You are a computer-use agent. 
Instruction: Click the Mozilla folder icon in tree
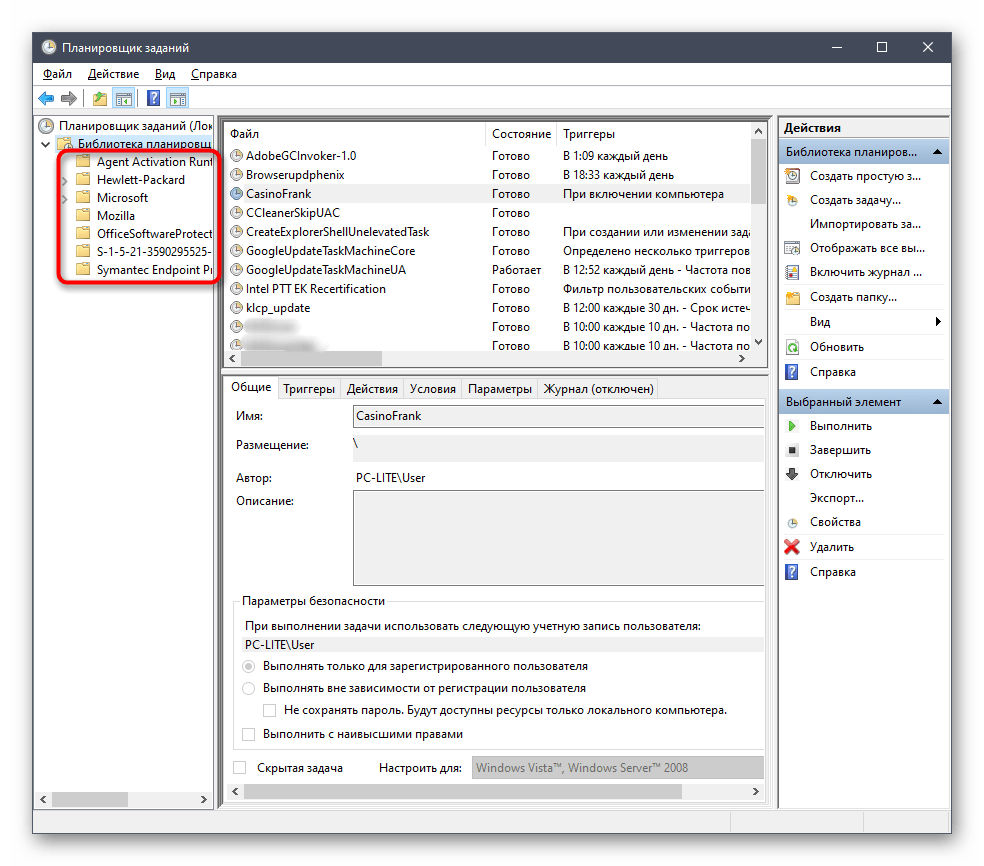click(x=83, y=216)
